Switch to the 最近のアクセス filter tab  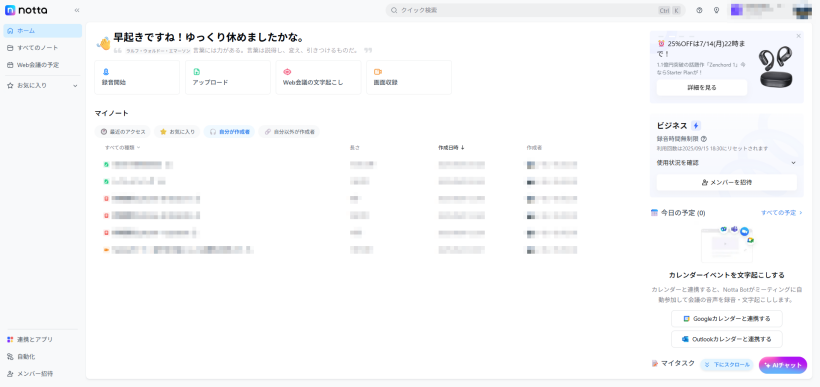pyautogui.click(x=123, y=132)
